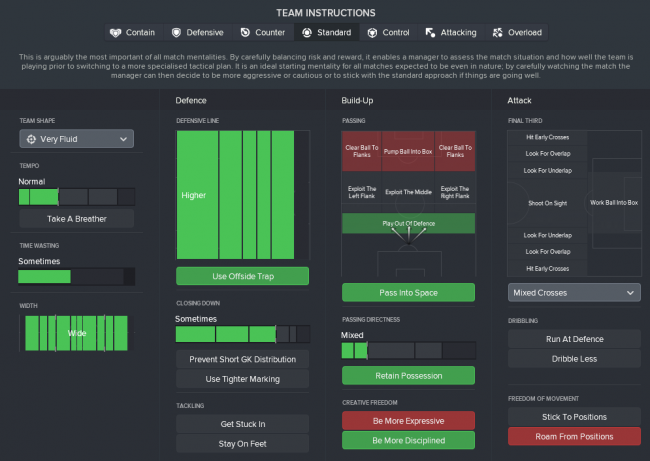Image resolution: width=650 pixels, height=461 pixels.
Task: Adjust the Tempo slider bar
Action: click(x=76, y=197)
